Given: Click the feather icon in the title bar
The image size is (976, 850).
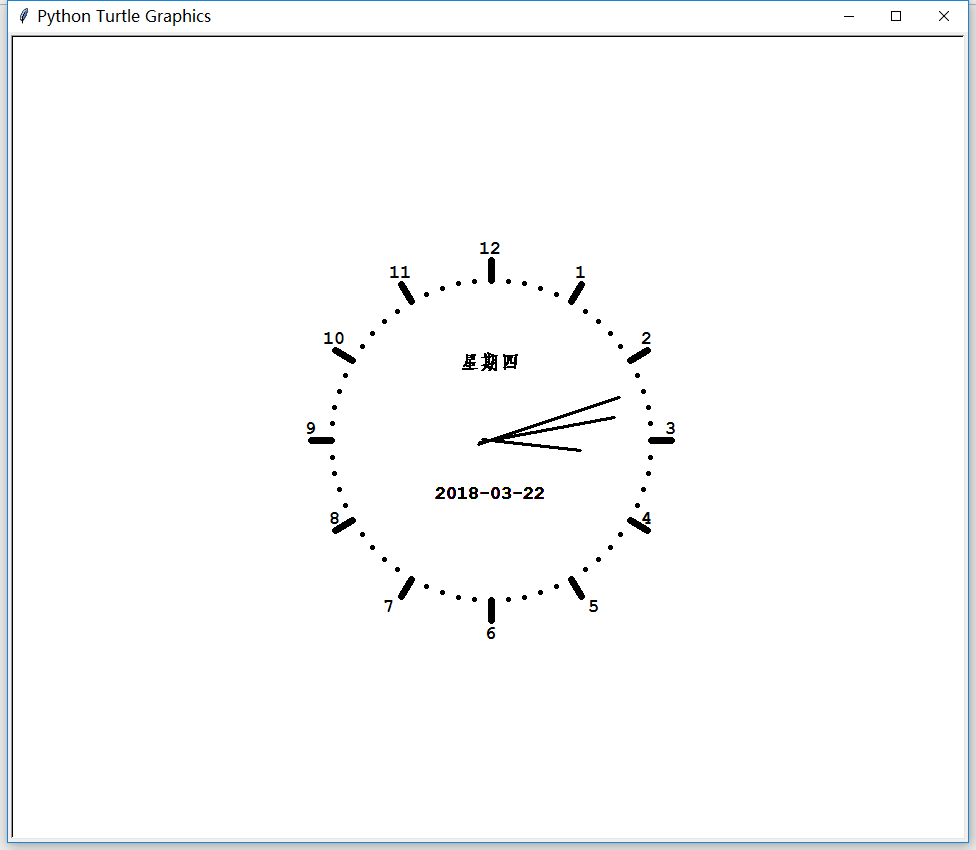Looking at the screenshot, I should (24, 16).
